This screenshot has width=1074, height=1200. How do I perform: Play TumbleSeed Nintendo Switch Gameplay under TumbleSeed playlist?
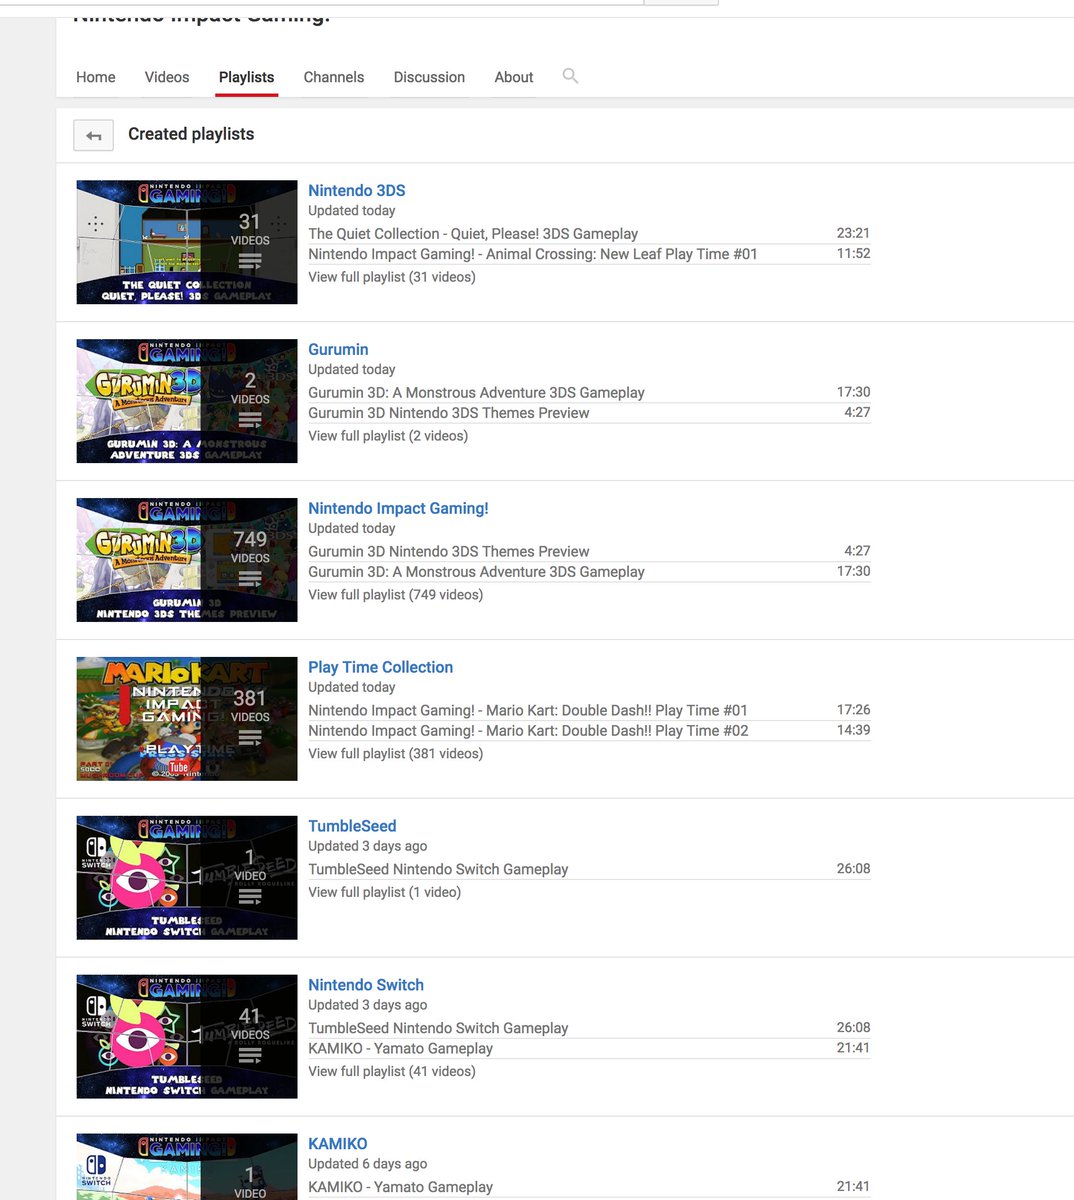coord(438,870)
